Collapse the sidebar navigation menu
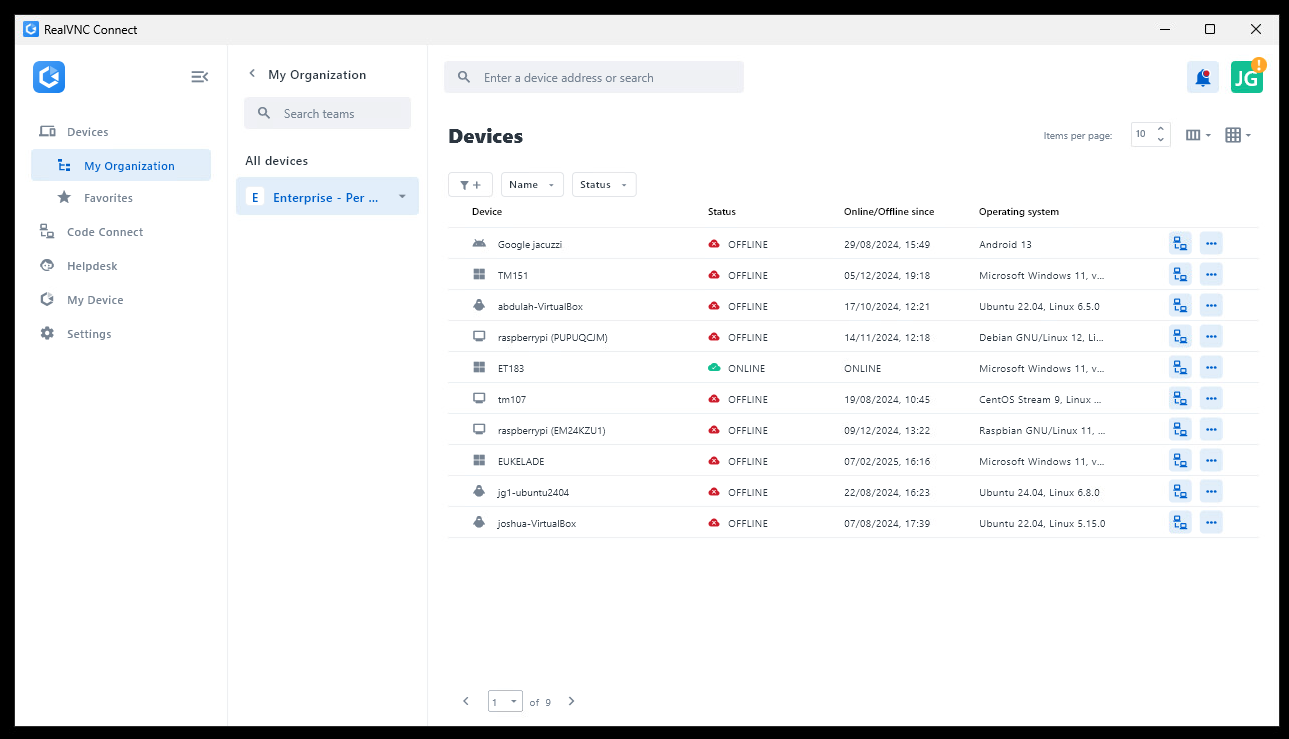 click(x=200, y=76)
